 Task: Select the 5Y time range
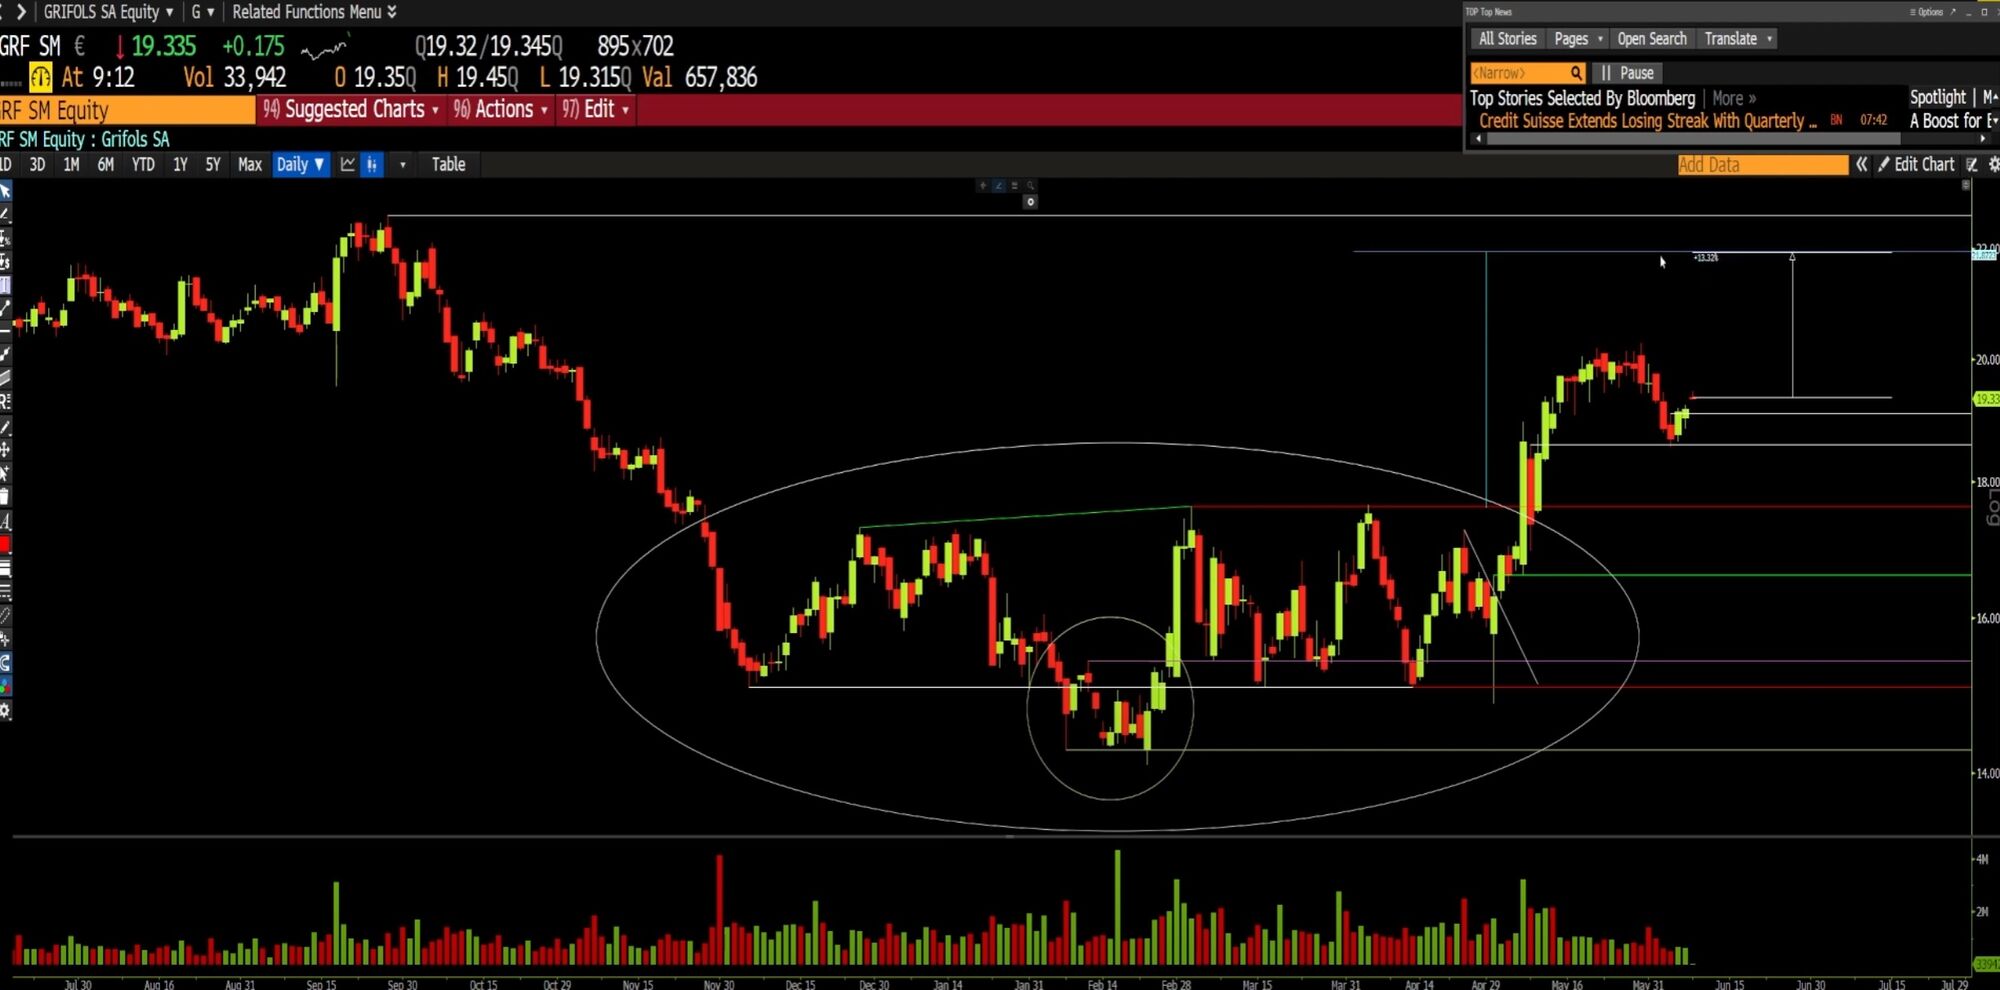pyautogui.click(x=213, y=164)
